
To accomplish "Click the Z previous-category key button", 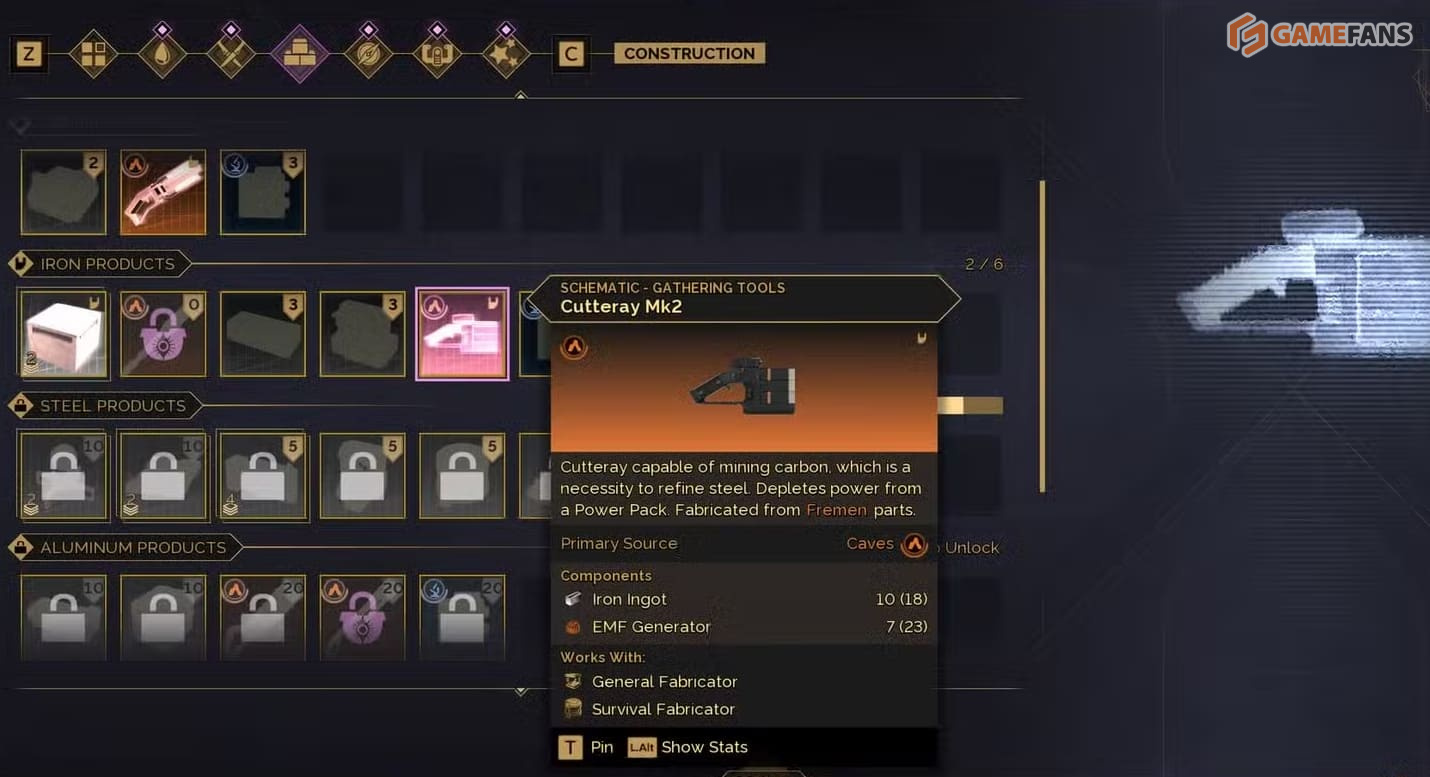I will point(29,54).
